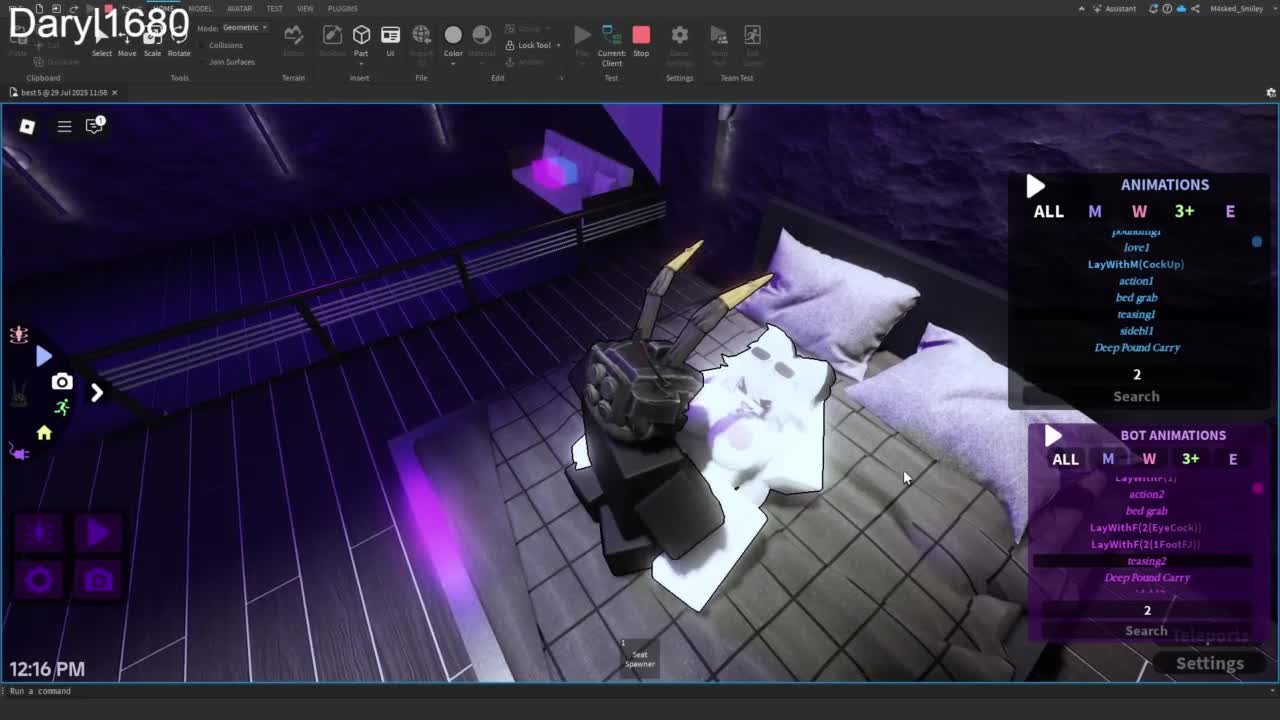Enable the Join Surfaces checkbox

[204, 62]
